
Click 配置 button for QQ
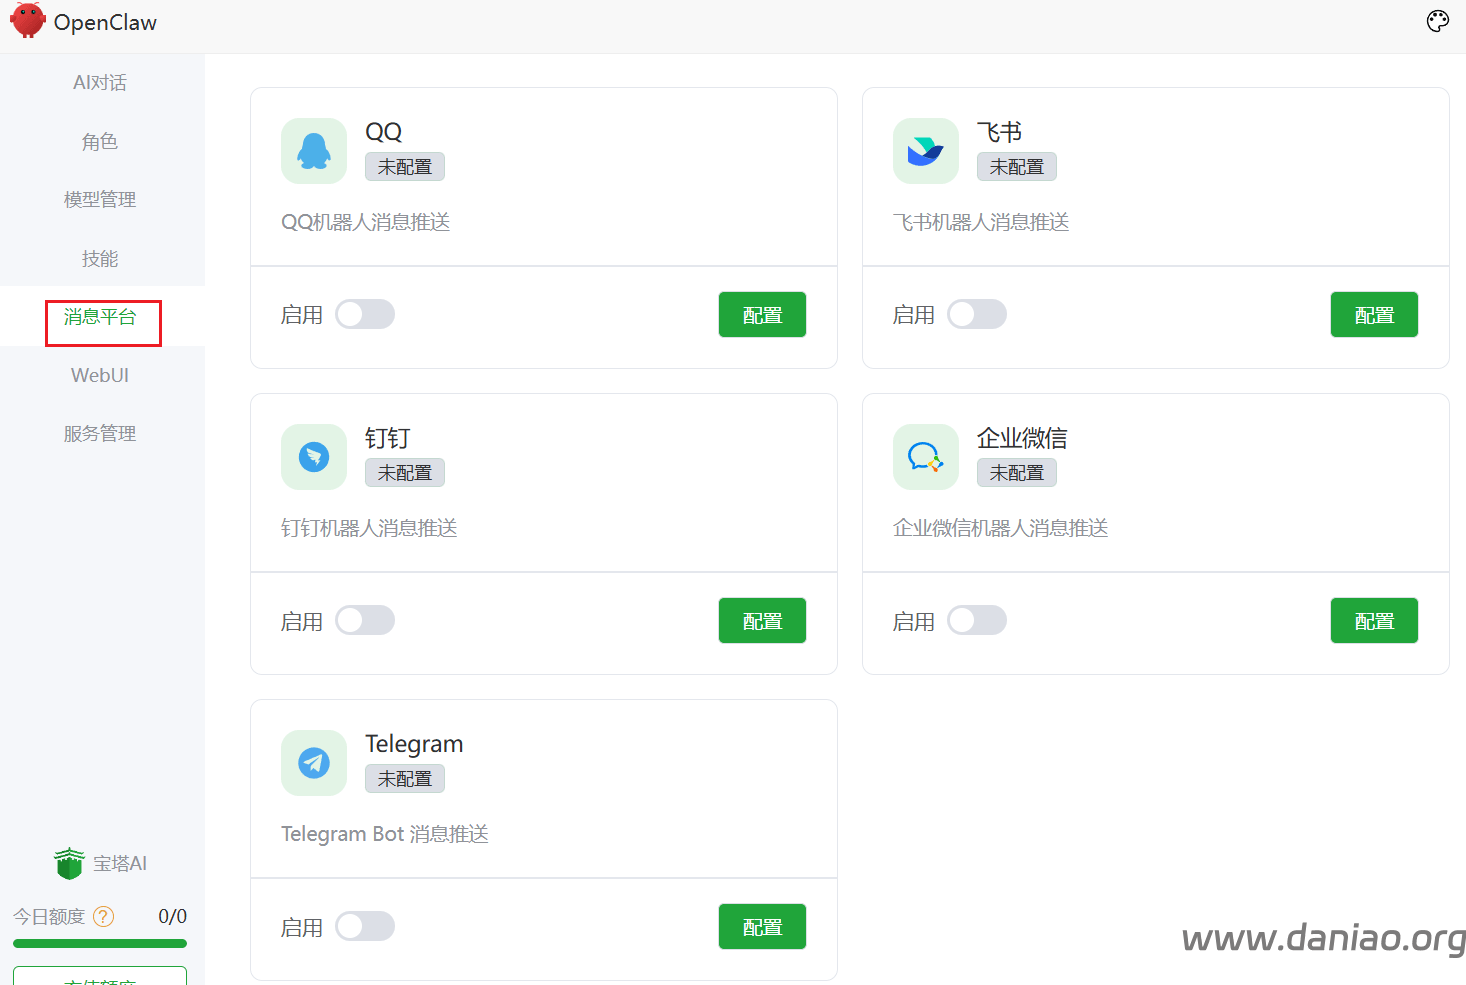[x=762, y=315]
